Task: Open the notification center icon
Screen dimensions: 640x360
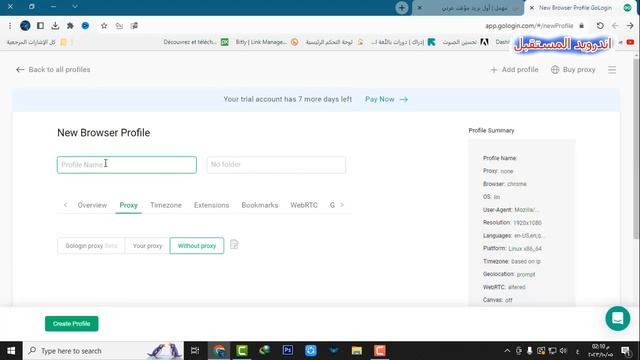Action: coord(625,351)
